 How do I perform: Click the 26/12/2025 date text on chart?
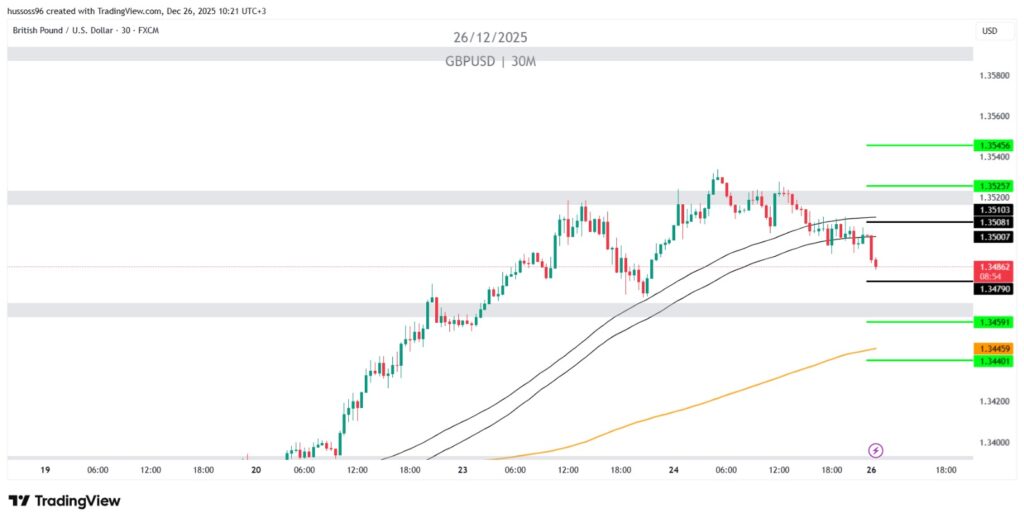[x=489, y=38]
